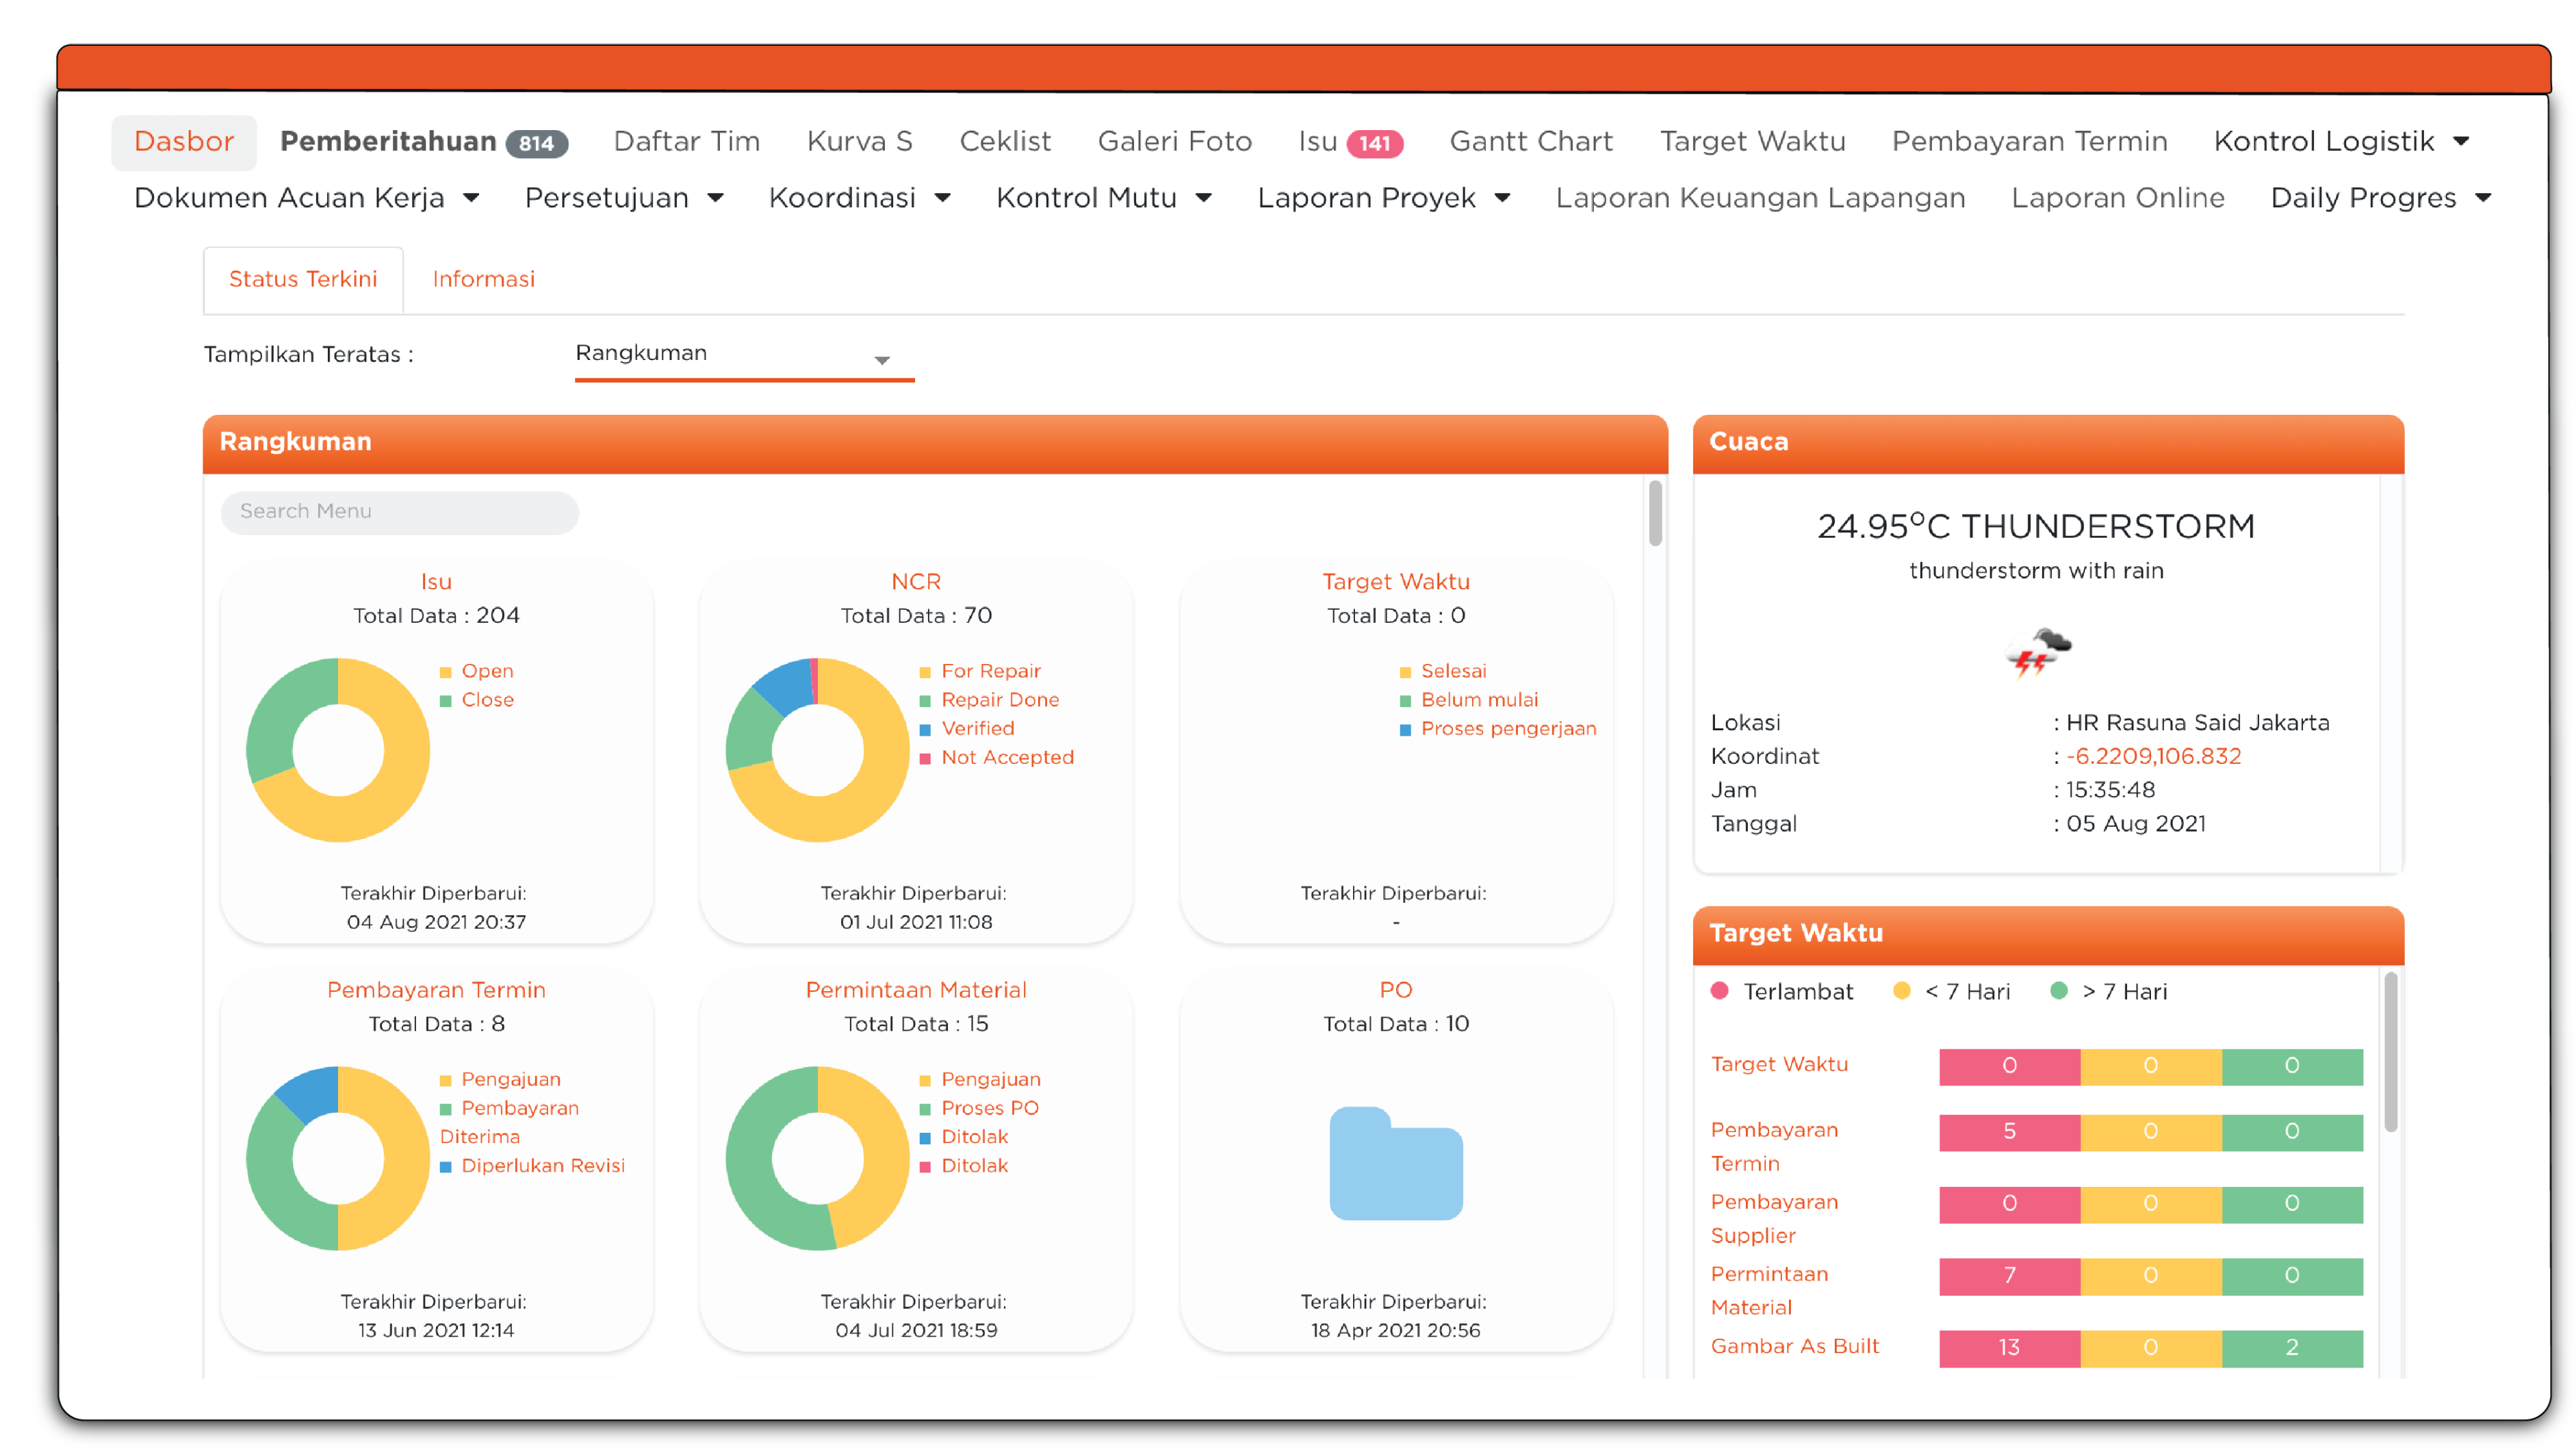The width and height of the screenshot is (2576, 1449).
Task: Toggle the Proses pengerjaan legend entry
Action: tap(1498, 729)
